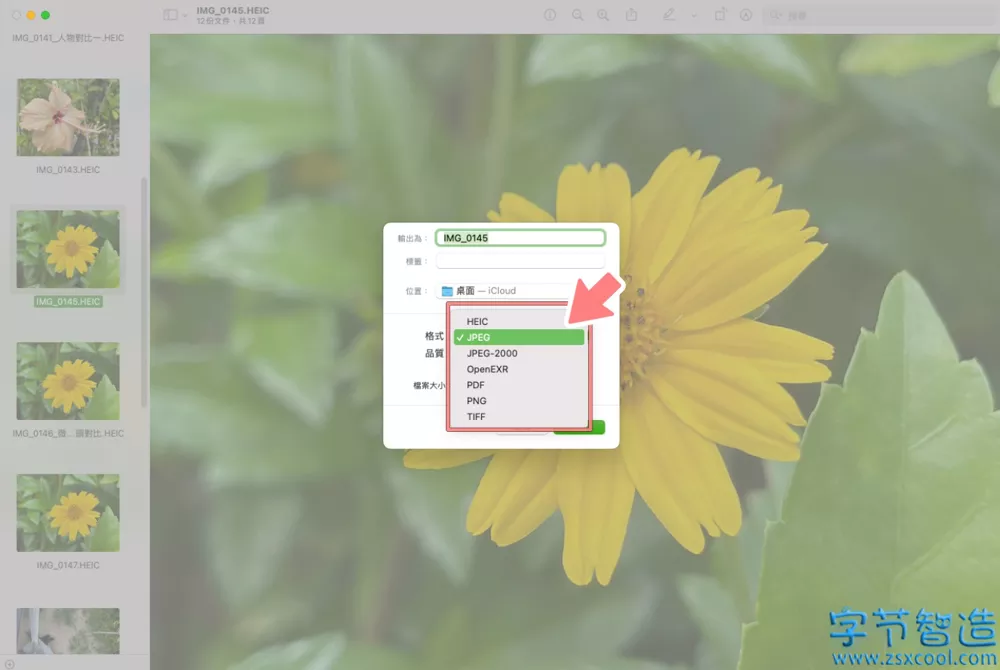This screenshot has width=1000, height=670.
Task: Click the rotate icon in toolbar
Action: pos(720,14)
